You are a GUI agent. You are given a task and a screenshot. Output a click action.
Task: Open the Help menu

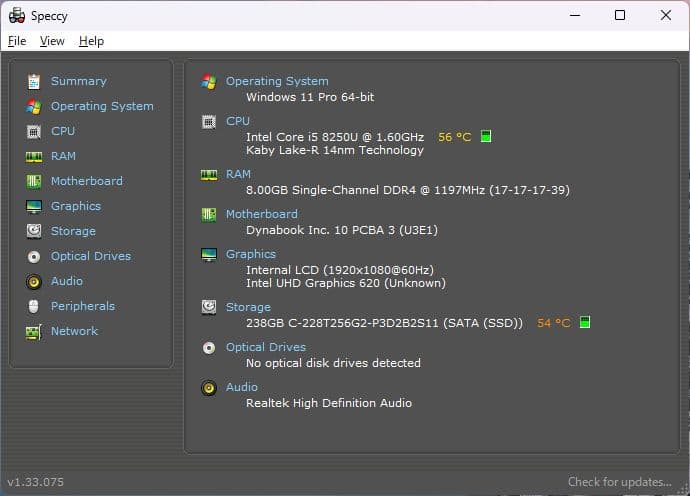[x=92, y=41]
